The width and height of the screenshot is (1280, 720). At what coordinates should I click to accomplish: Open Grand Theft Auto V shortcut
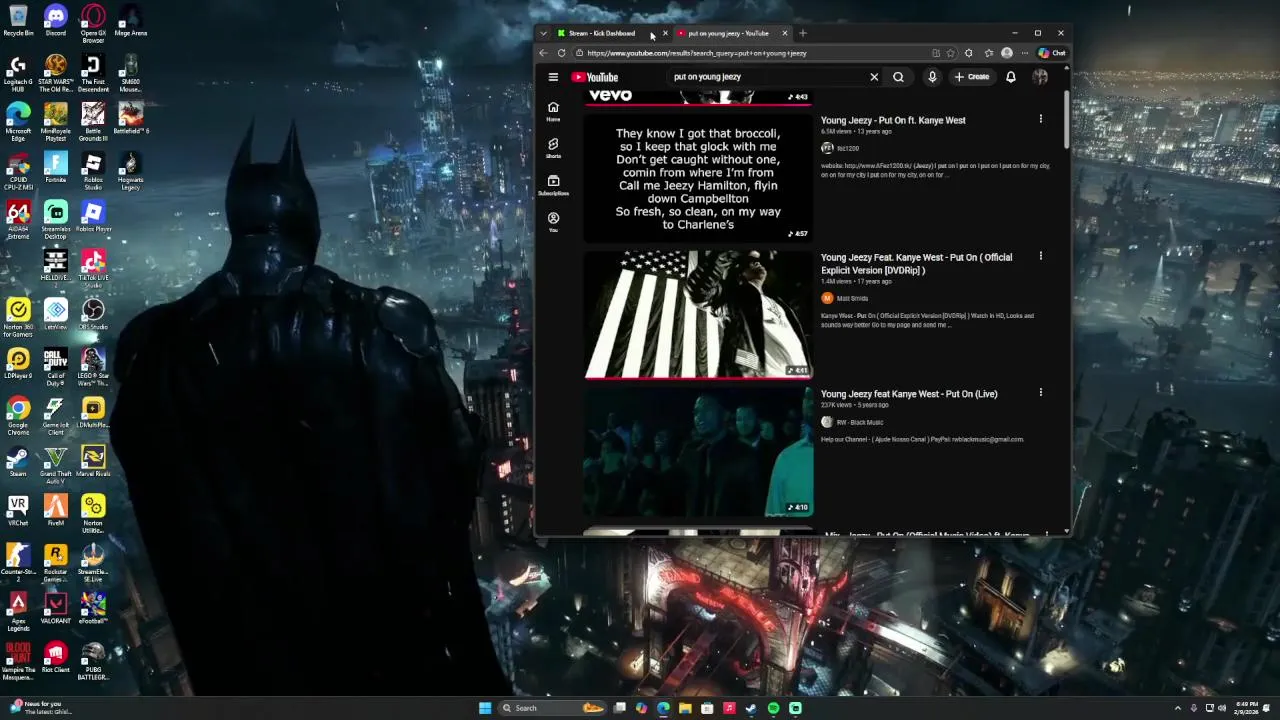pyautogui.click(x=56, y=464)
